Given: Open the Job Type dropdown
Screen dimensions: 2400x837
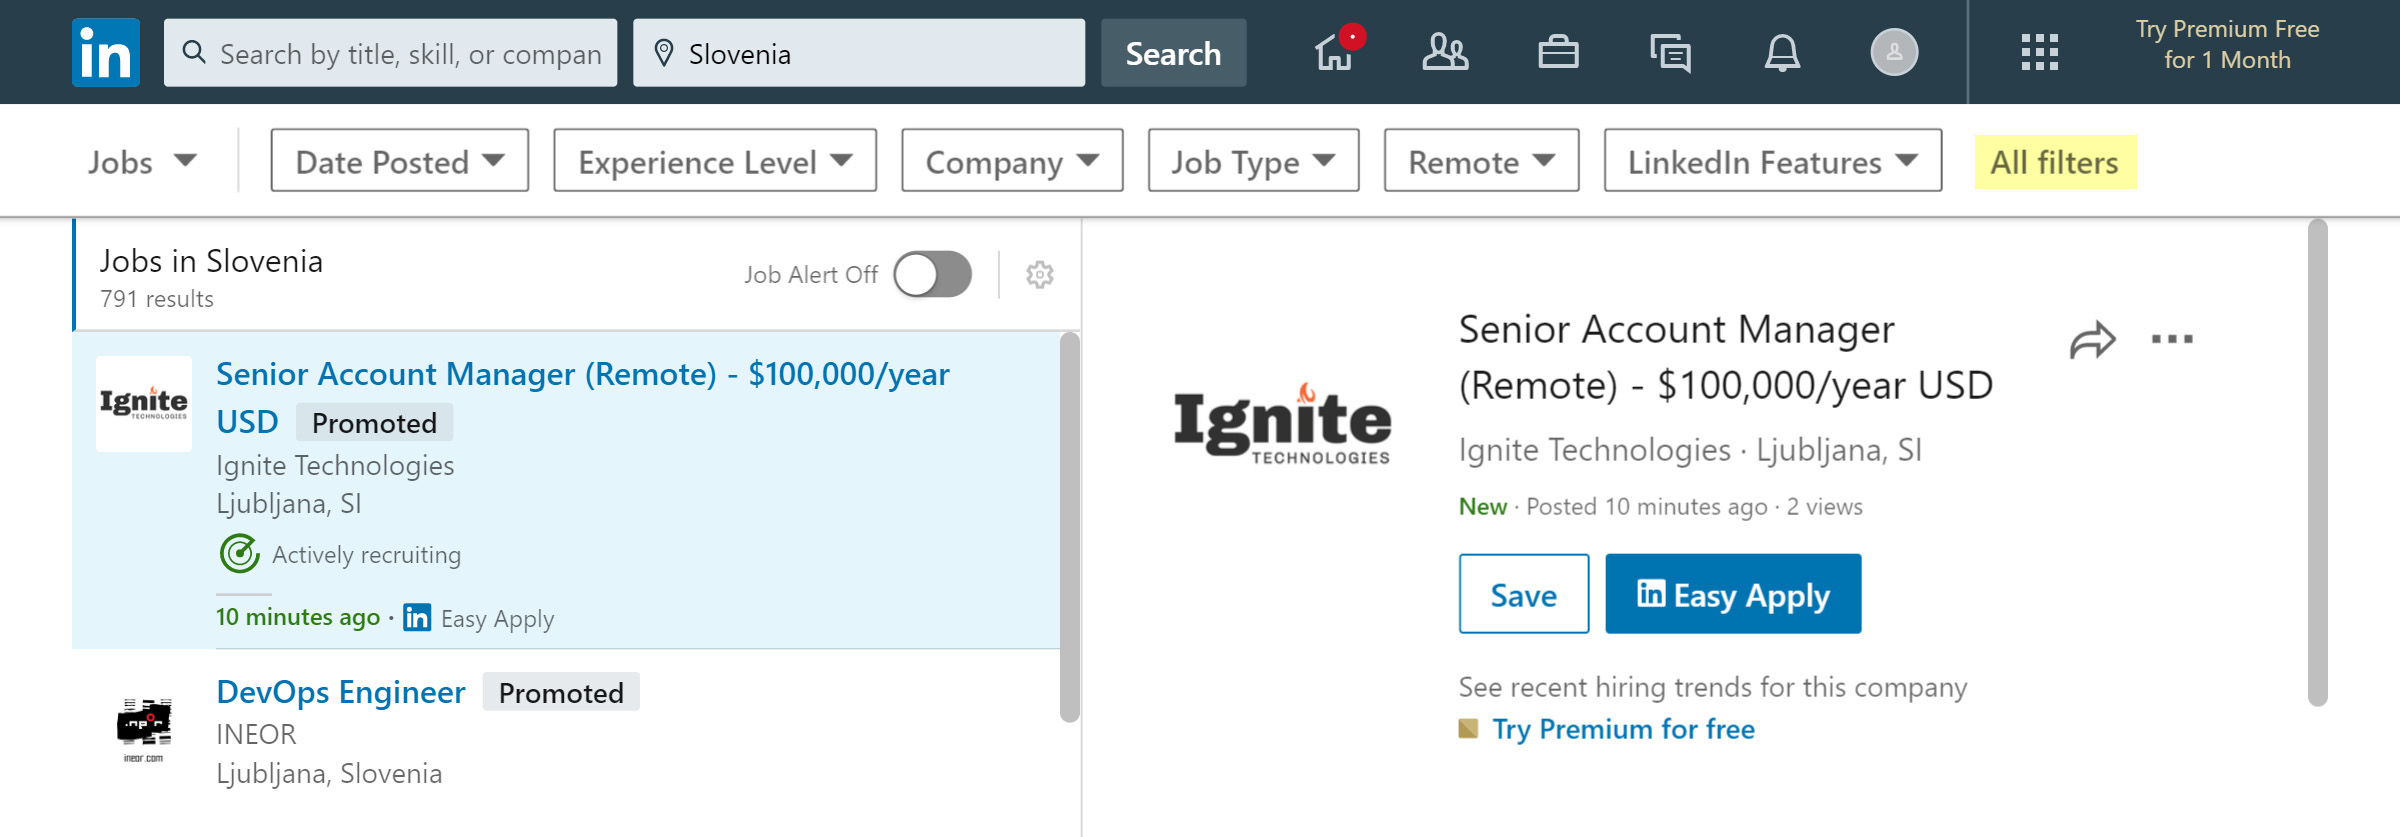Looking at the screenshot, I should point(1253,161).
